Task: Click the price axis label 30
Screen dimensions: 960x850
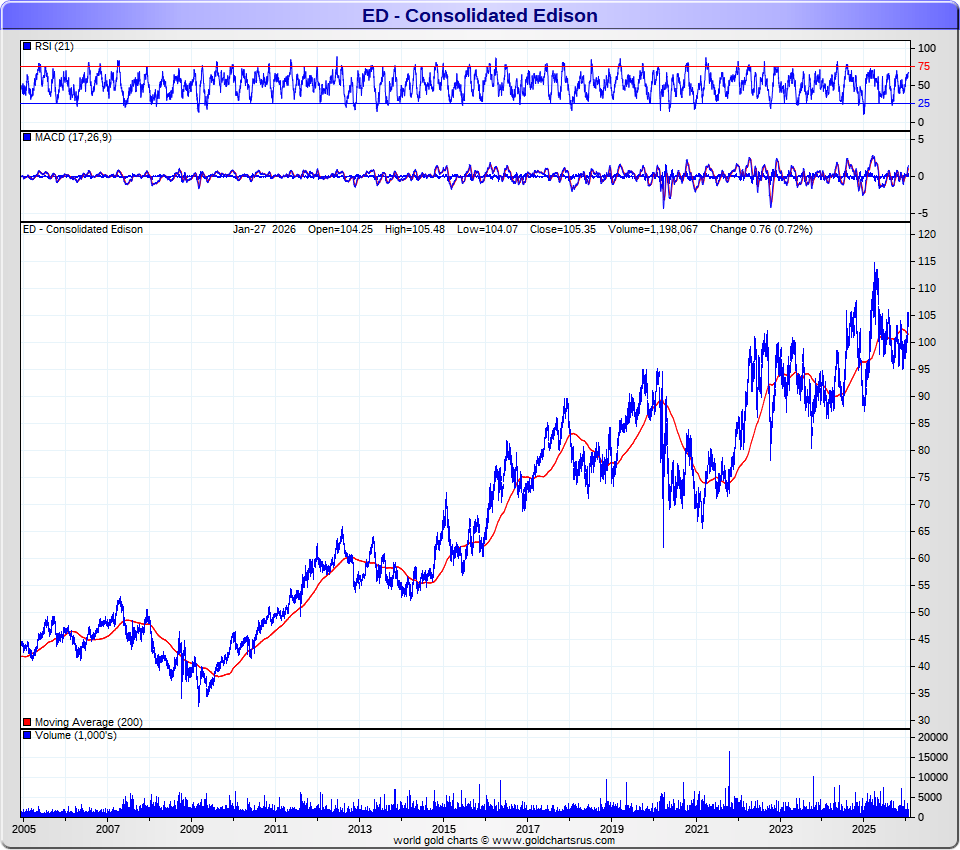Action: tap(924, 720)
